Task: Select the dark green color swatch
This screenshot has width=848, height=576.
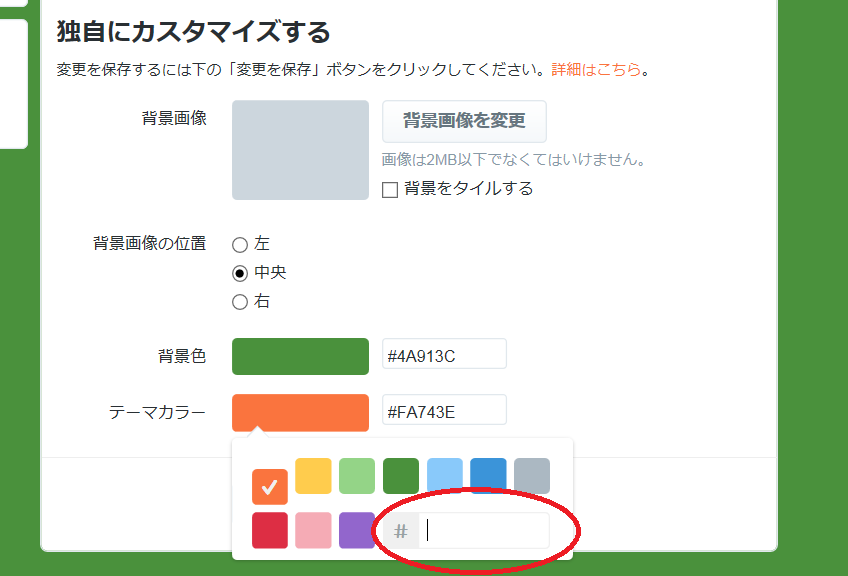Action: [x=401, y=476]
